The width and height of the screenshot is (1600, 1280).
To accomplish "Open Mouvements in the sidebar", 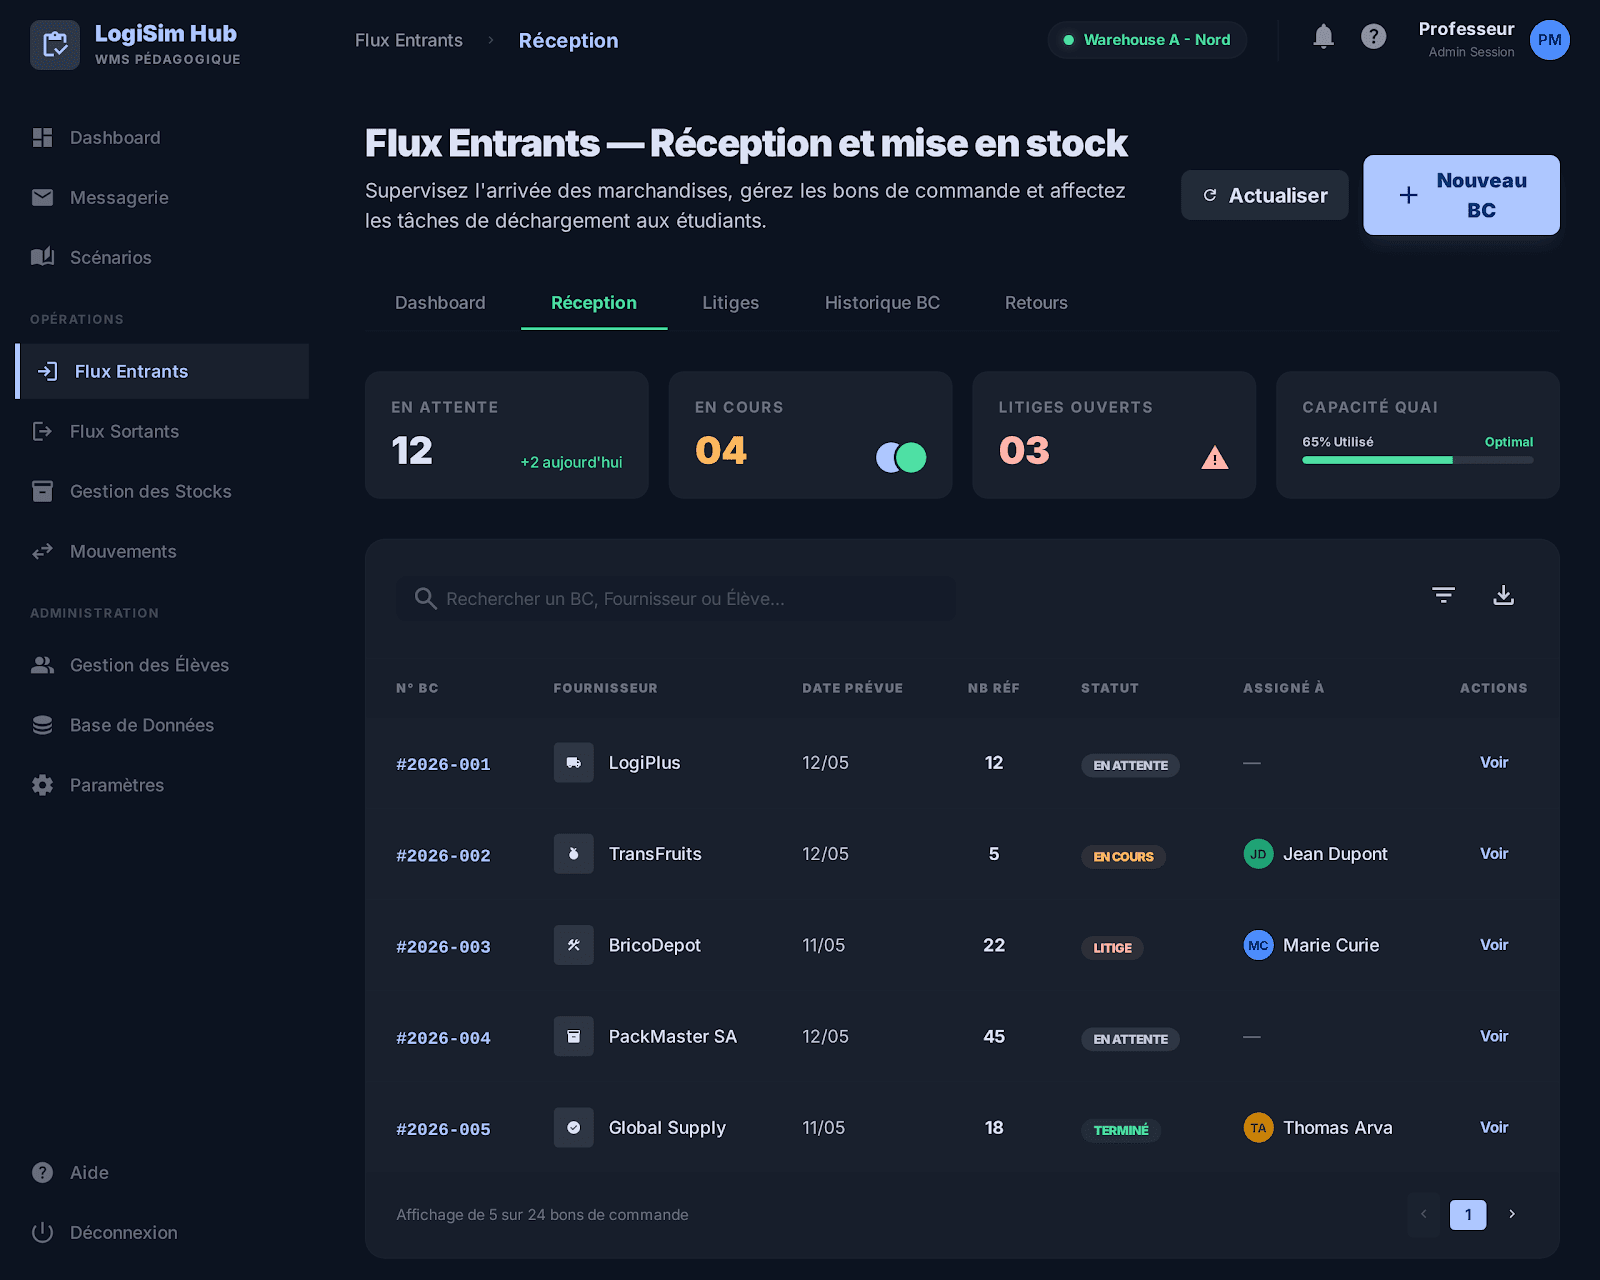I will click(162, 552).
